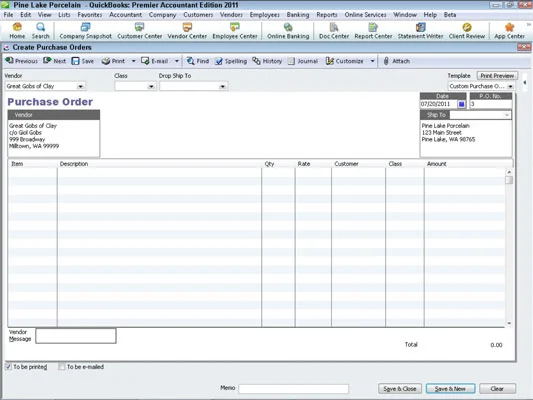Click the Vendor Message field

tap(76, 336)
